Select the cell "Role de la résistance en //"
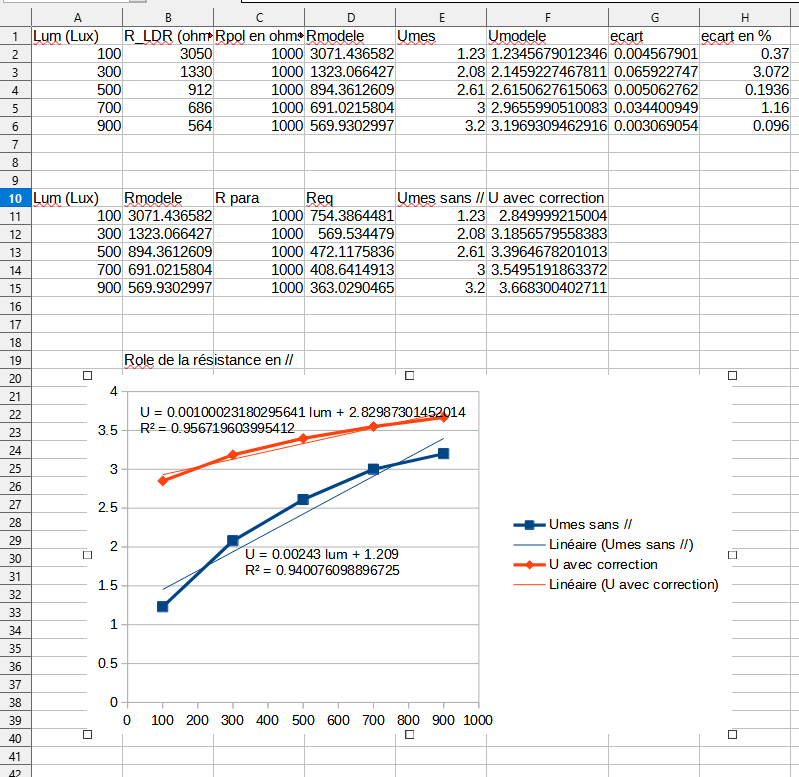 pyautogui.click(x=213, y=360)
